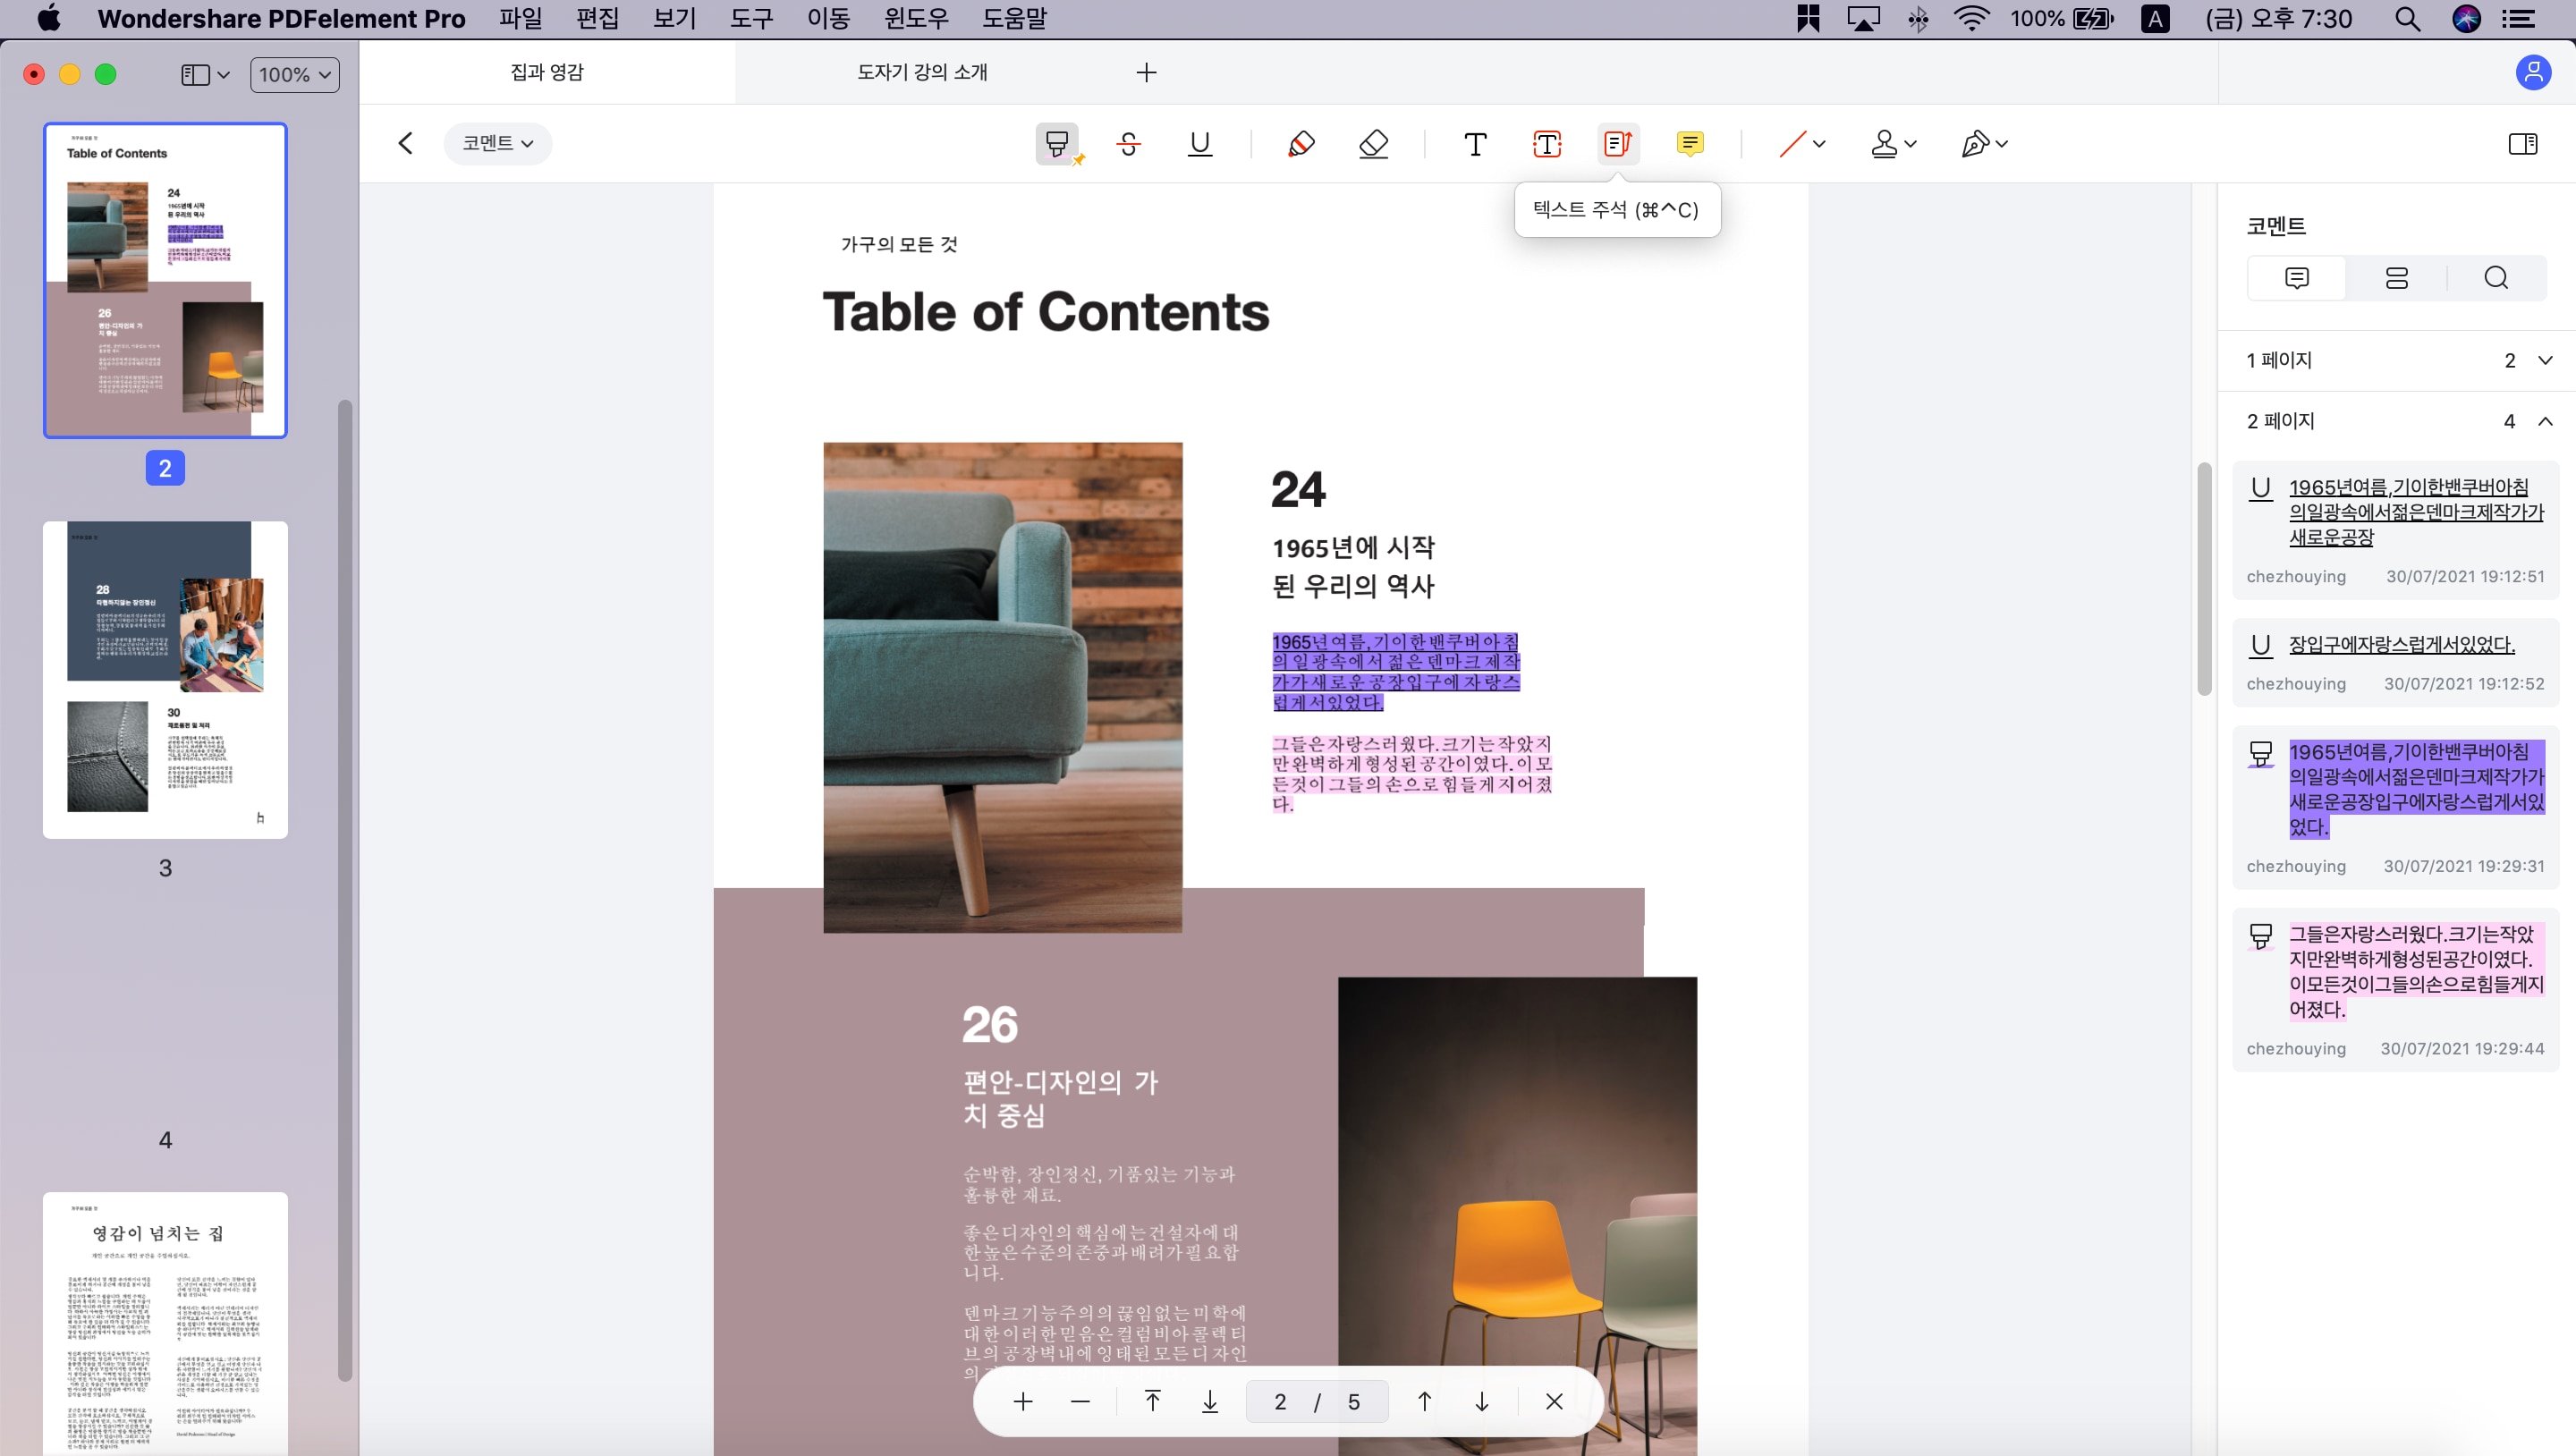Collapse the 2 페이지 comment group

point(2546,421)
